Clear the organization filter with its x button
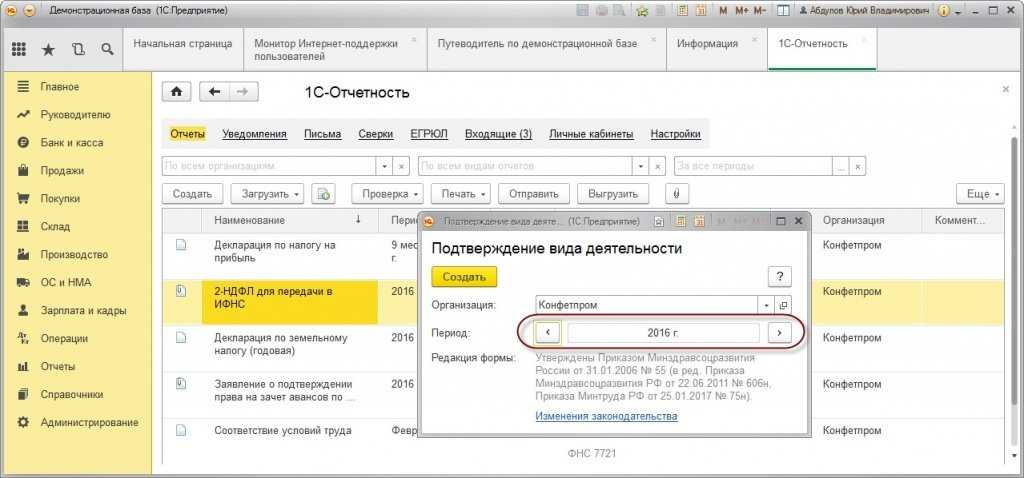Image resolution: width=1024 pixels, height=478 pixels. pyautogui.click(x=402, y=166)
